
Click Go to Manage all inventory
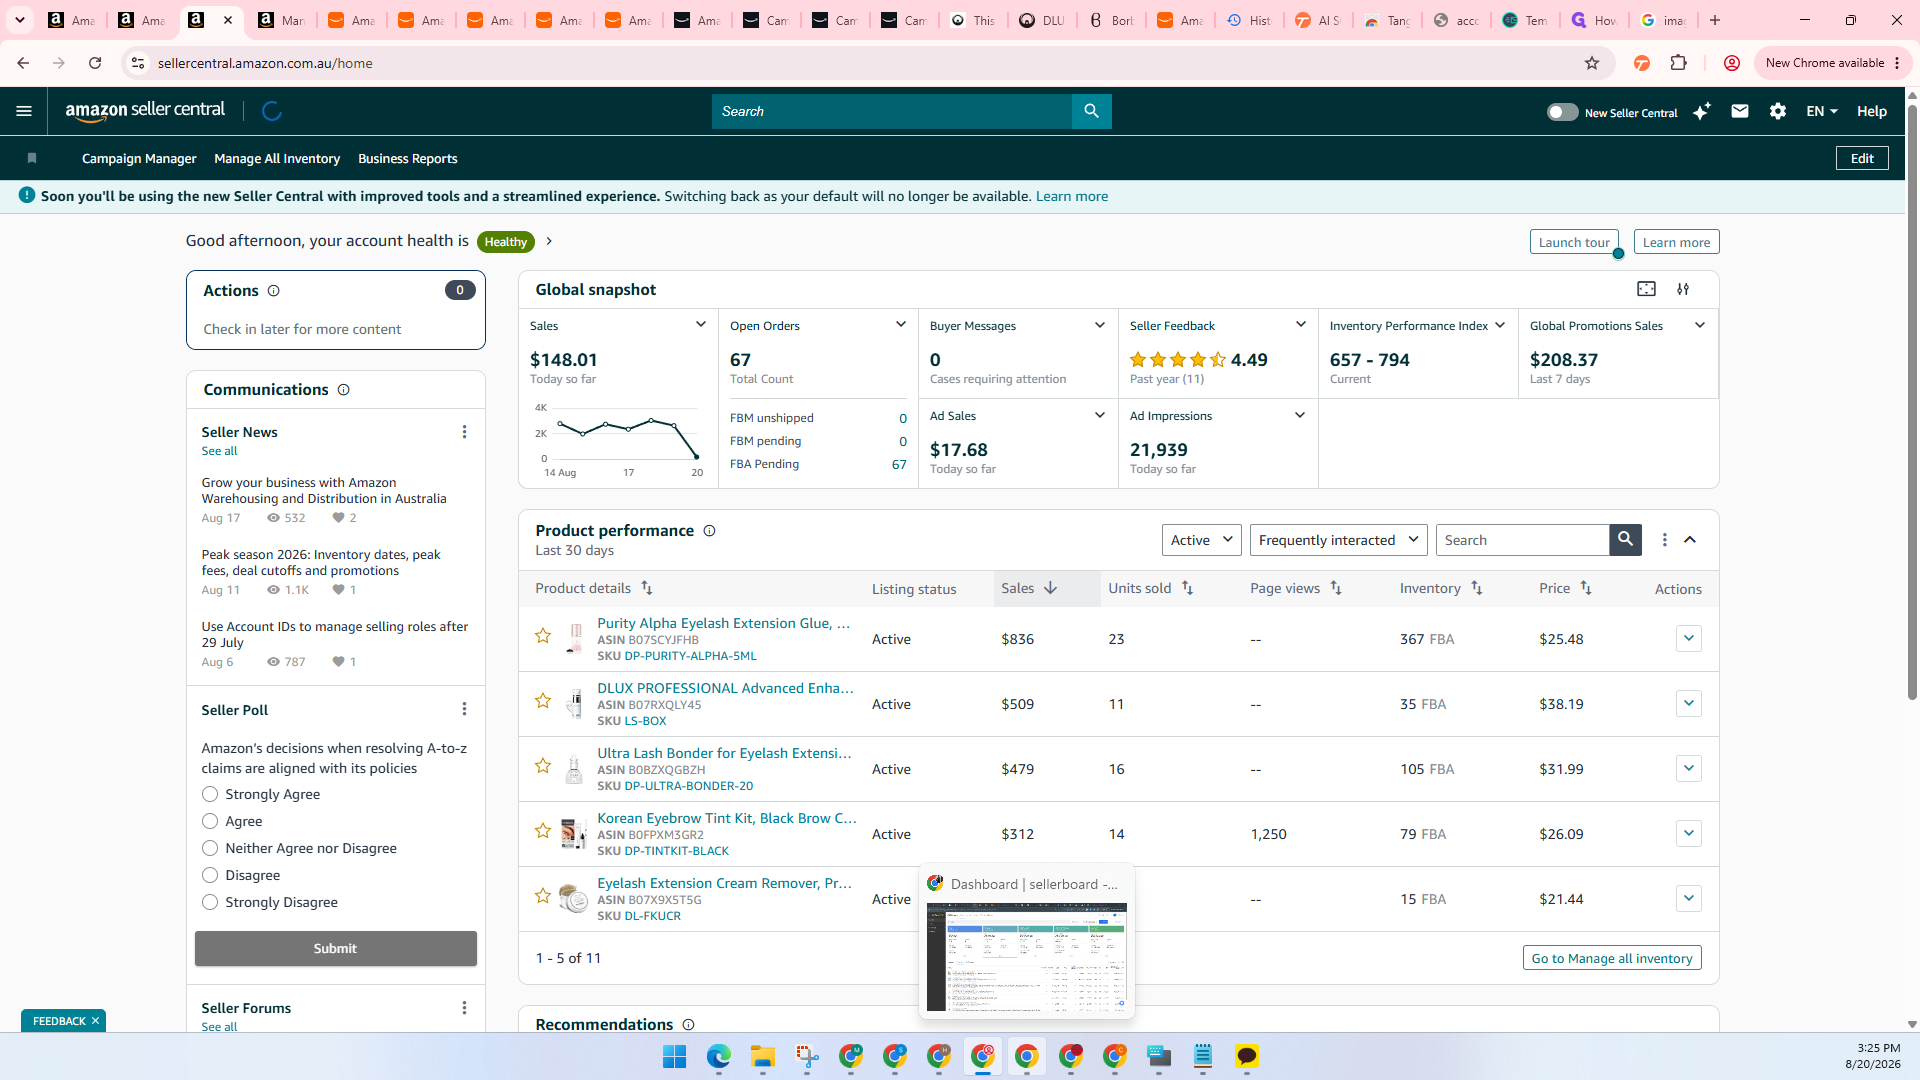pyautogui.click(x=1612, y=958)
